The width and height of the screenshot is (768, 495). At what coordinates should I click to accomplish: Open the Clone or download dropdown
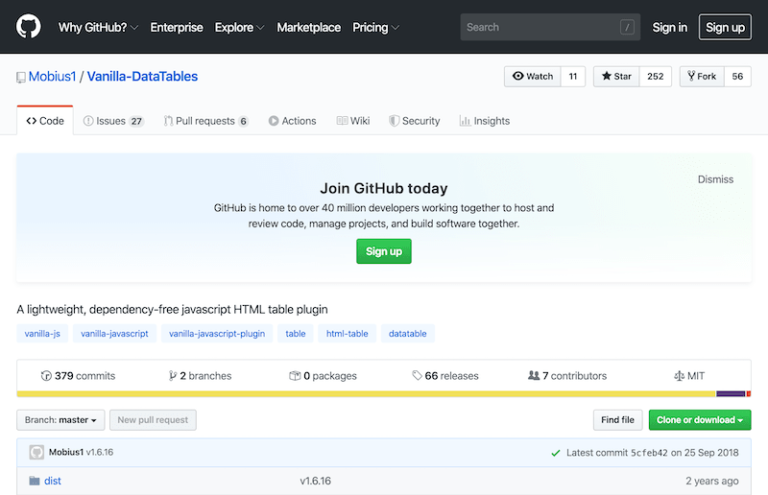point(699,420)
